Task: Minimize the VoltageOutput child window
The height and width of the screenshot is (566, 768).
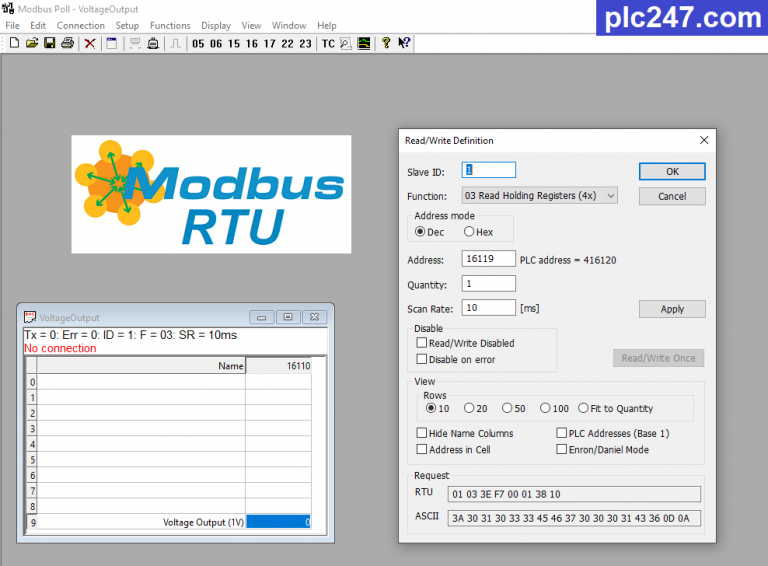Action: pyautogui.click(x=262, y=317)
